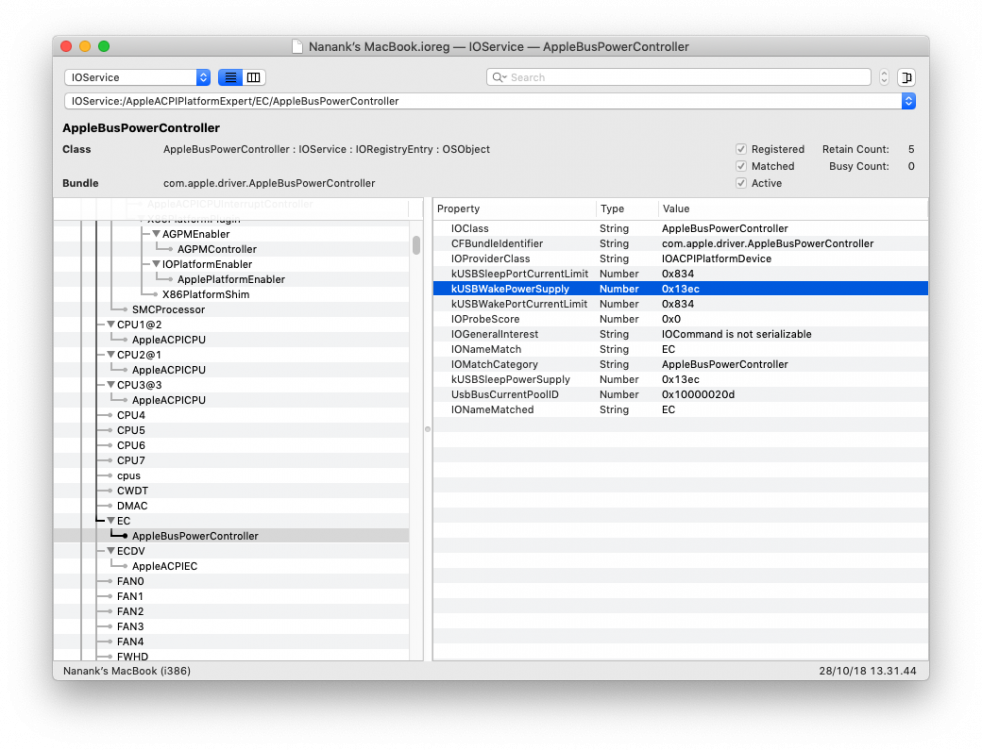Toggle the Matched checkbox

(x=741, y=166)
